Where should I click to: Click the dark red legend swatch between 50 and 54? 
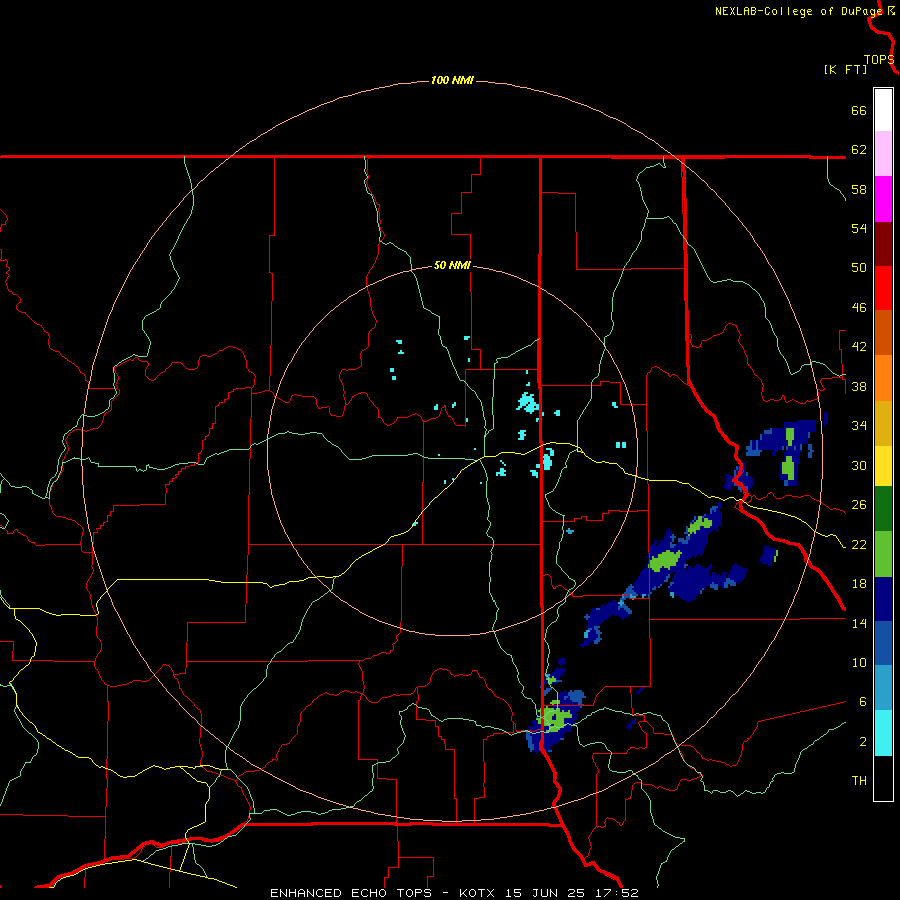click(883, 244)
